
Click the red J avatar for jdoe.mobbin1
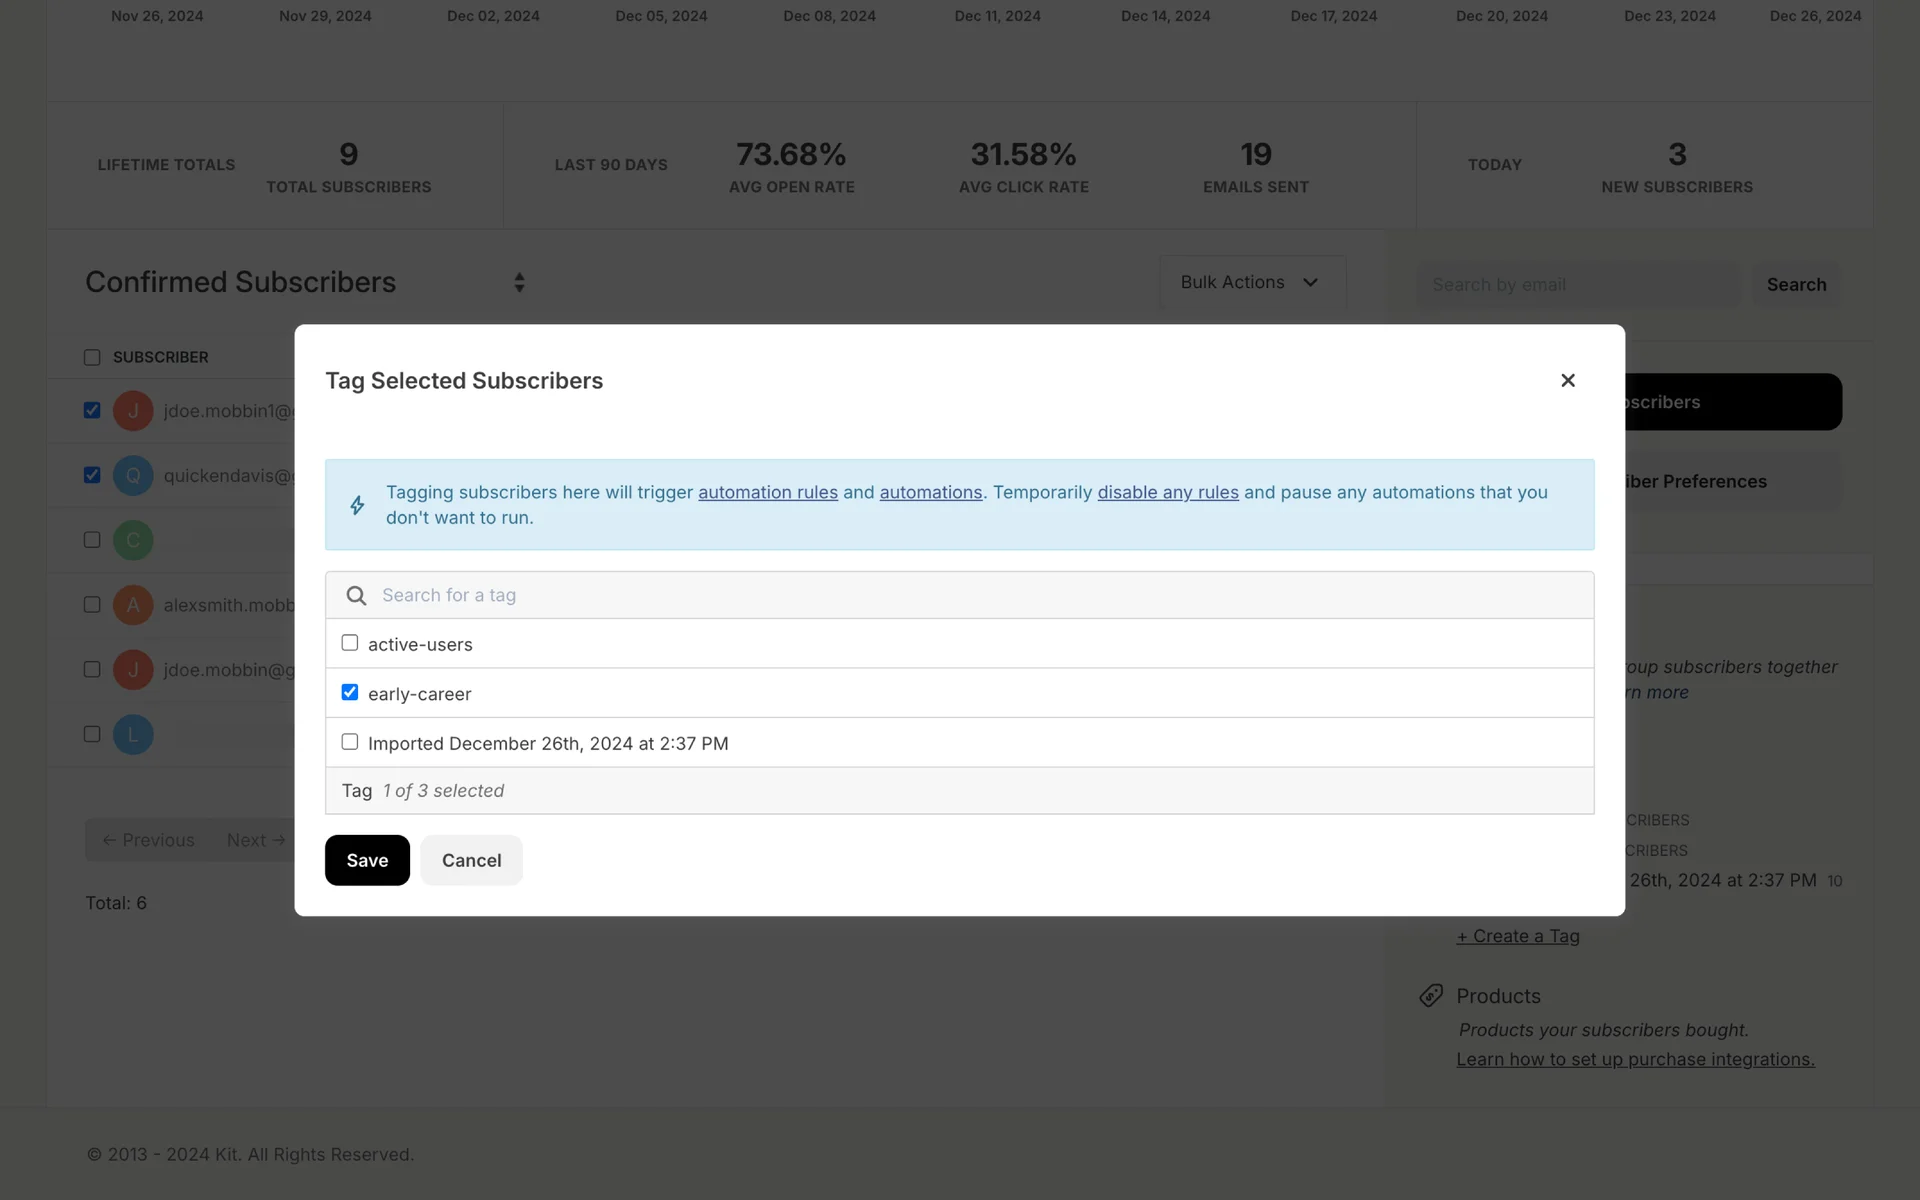tap(133, 411)
